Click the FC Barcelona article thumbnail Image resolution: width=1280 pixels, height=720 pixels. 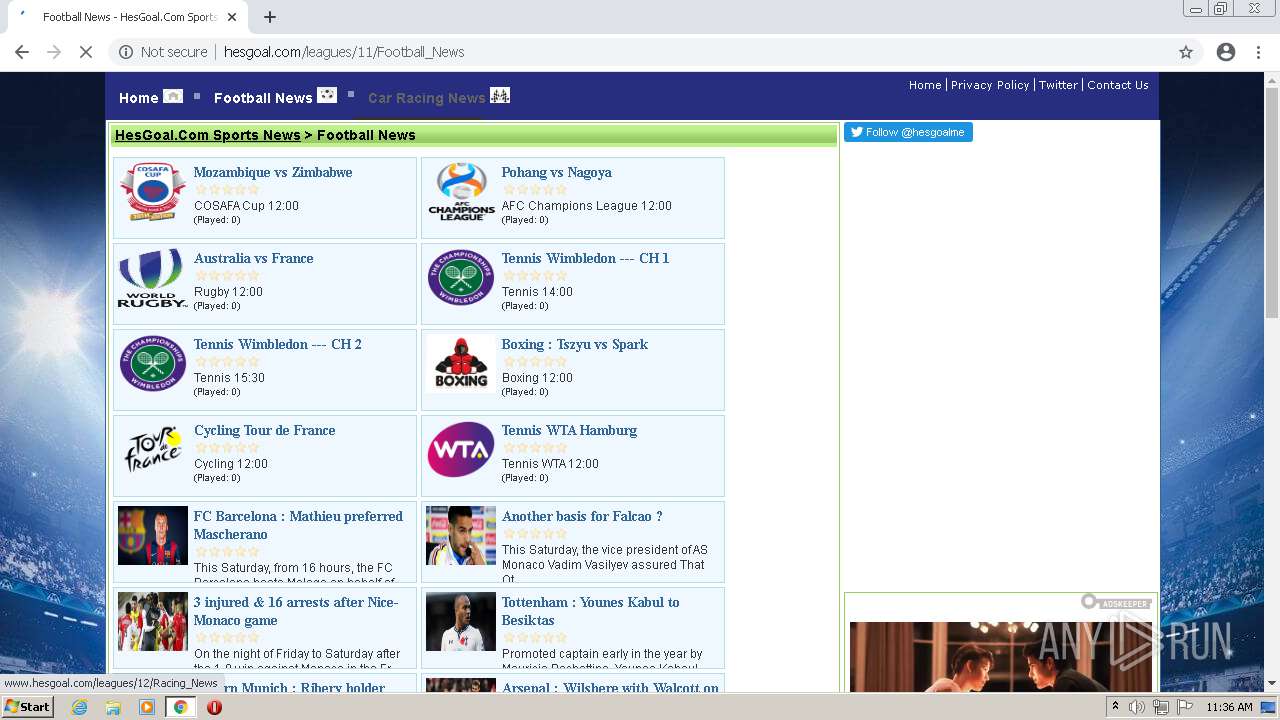pyautogui.click(x=153, y=536)
